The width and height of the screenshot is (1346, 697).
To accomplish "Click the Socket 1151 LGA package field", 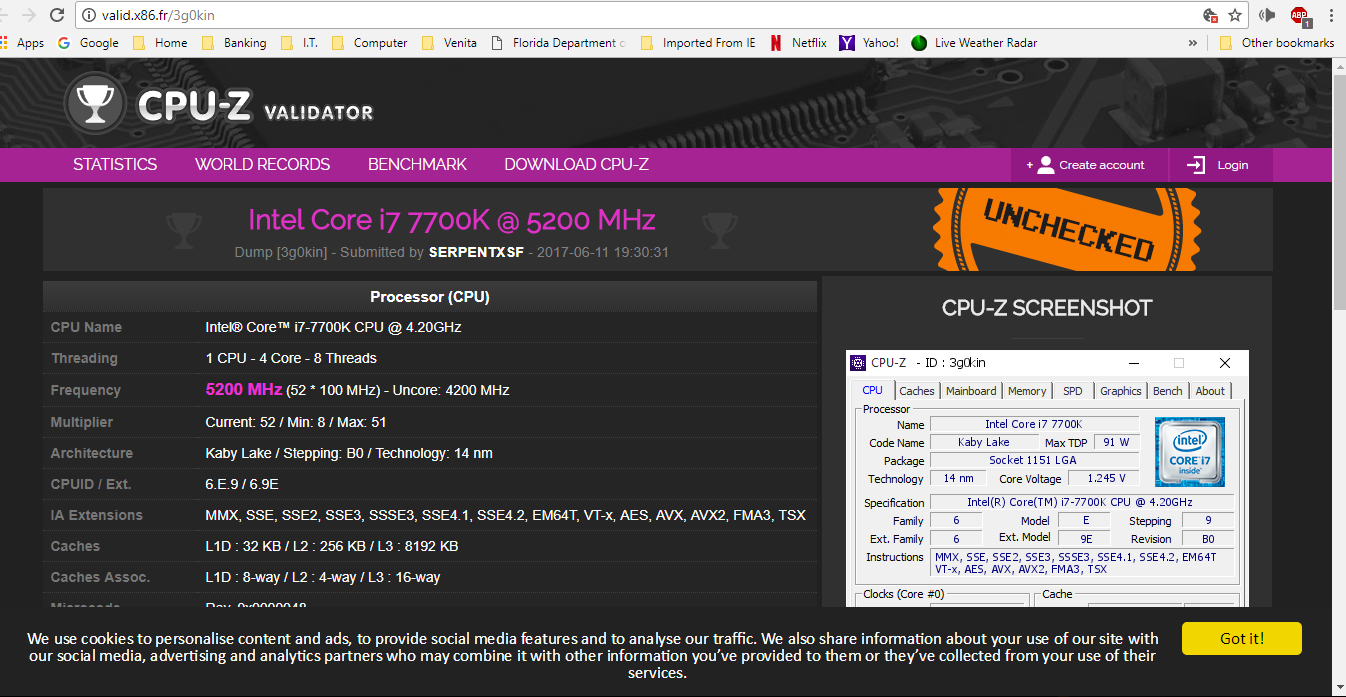I will (1034, 460).
